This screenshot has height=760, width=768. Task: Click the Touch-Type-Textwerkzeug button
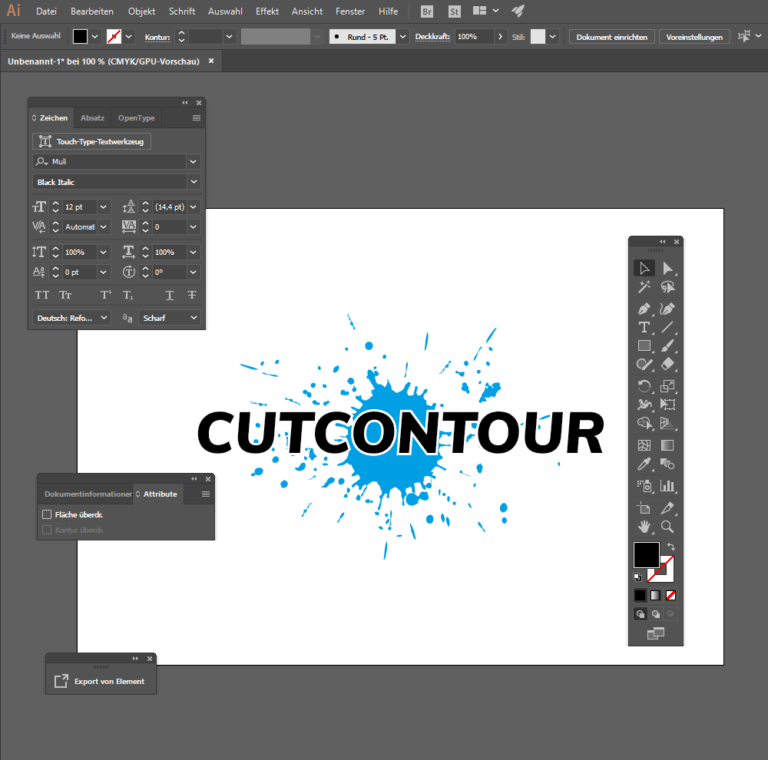point(92,142)
